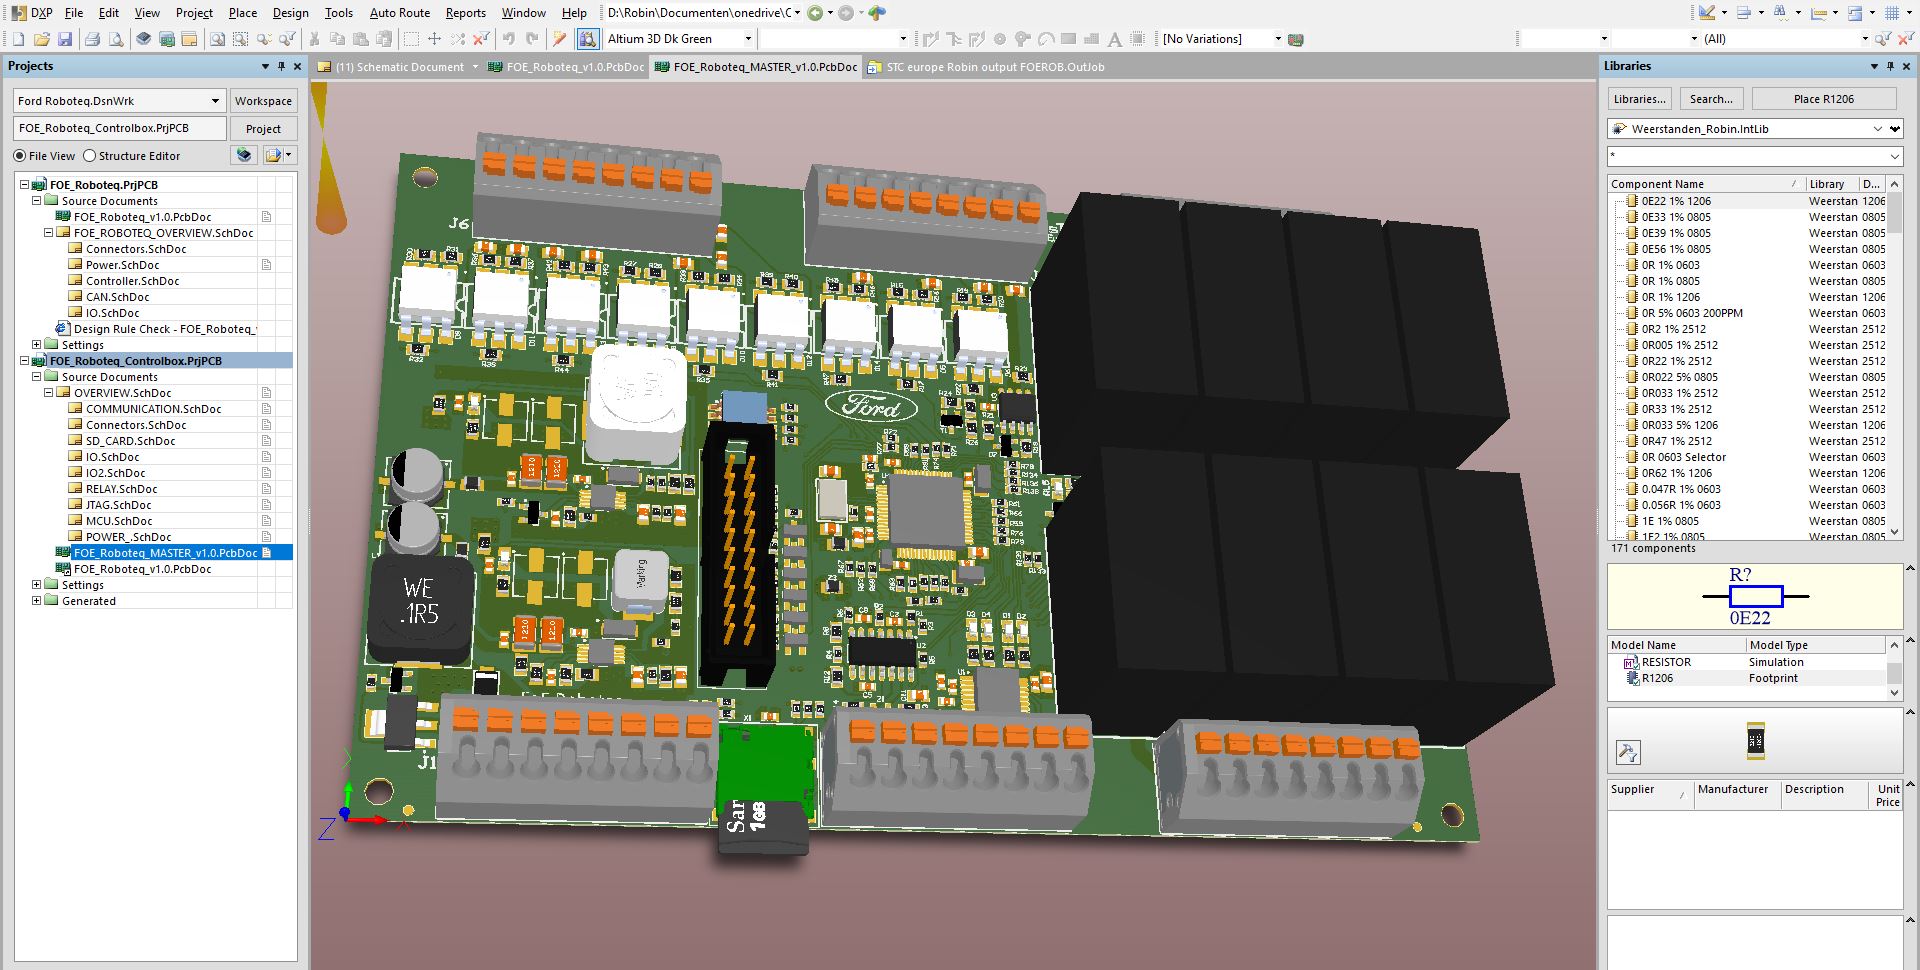Click the Open document folder icon
The width and height of the screenshot is (1920, 970).
coord(42,39)
